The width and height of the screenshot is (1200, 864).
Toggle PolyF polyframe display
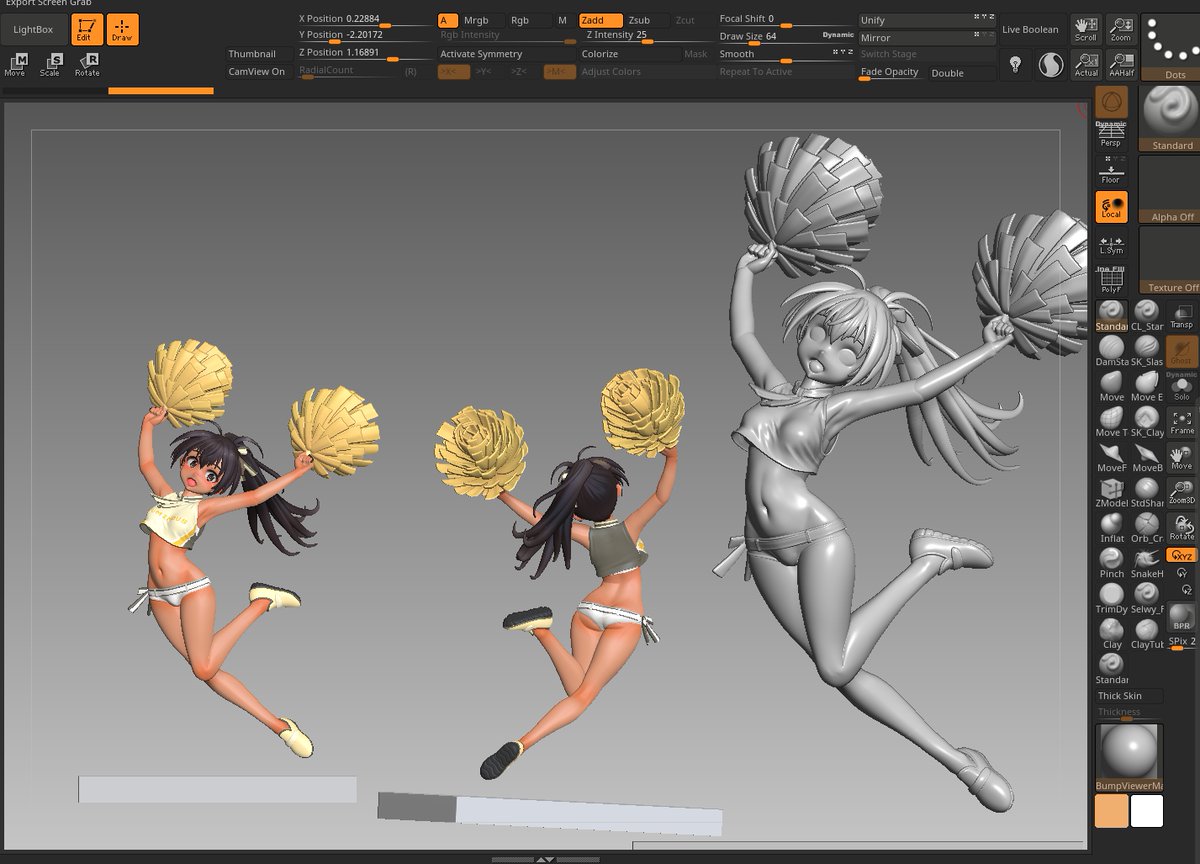tap(1110, 280)
